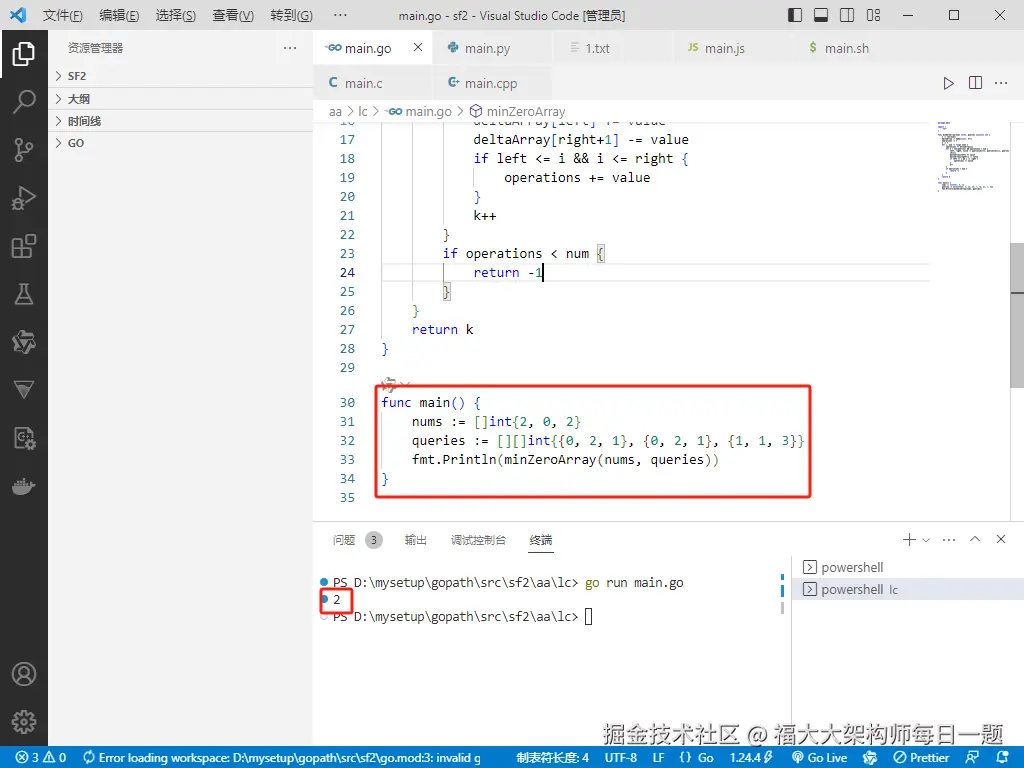The height and width of the screenshot is (768, 1024).
Task: Click Error loading workspace status message
Action: point(281,758)
